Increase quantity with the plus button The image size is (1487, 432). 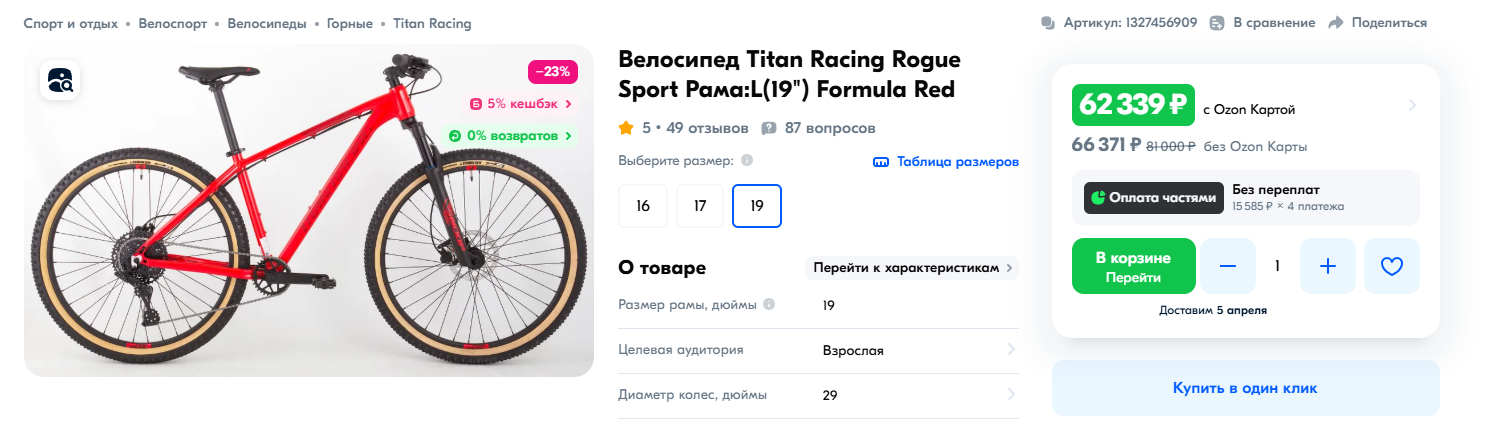point(1327,266)
